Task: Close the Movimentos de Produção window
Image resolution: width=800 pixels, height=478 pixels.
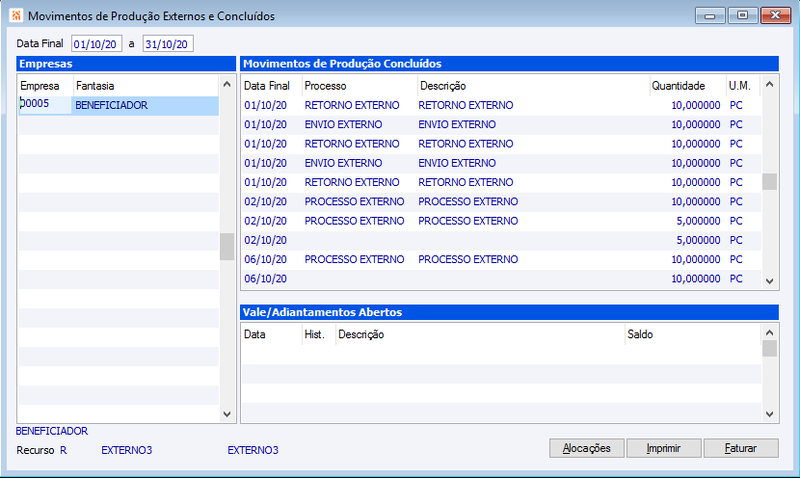Action: tap(776, 16)
